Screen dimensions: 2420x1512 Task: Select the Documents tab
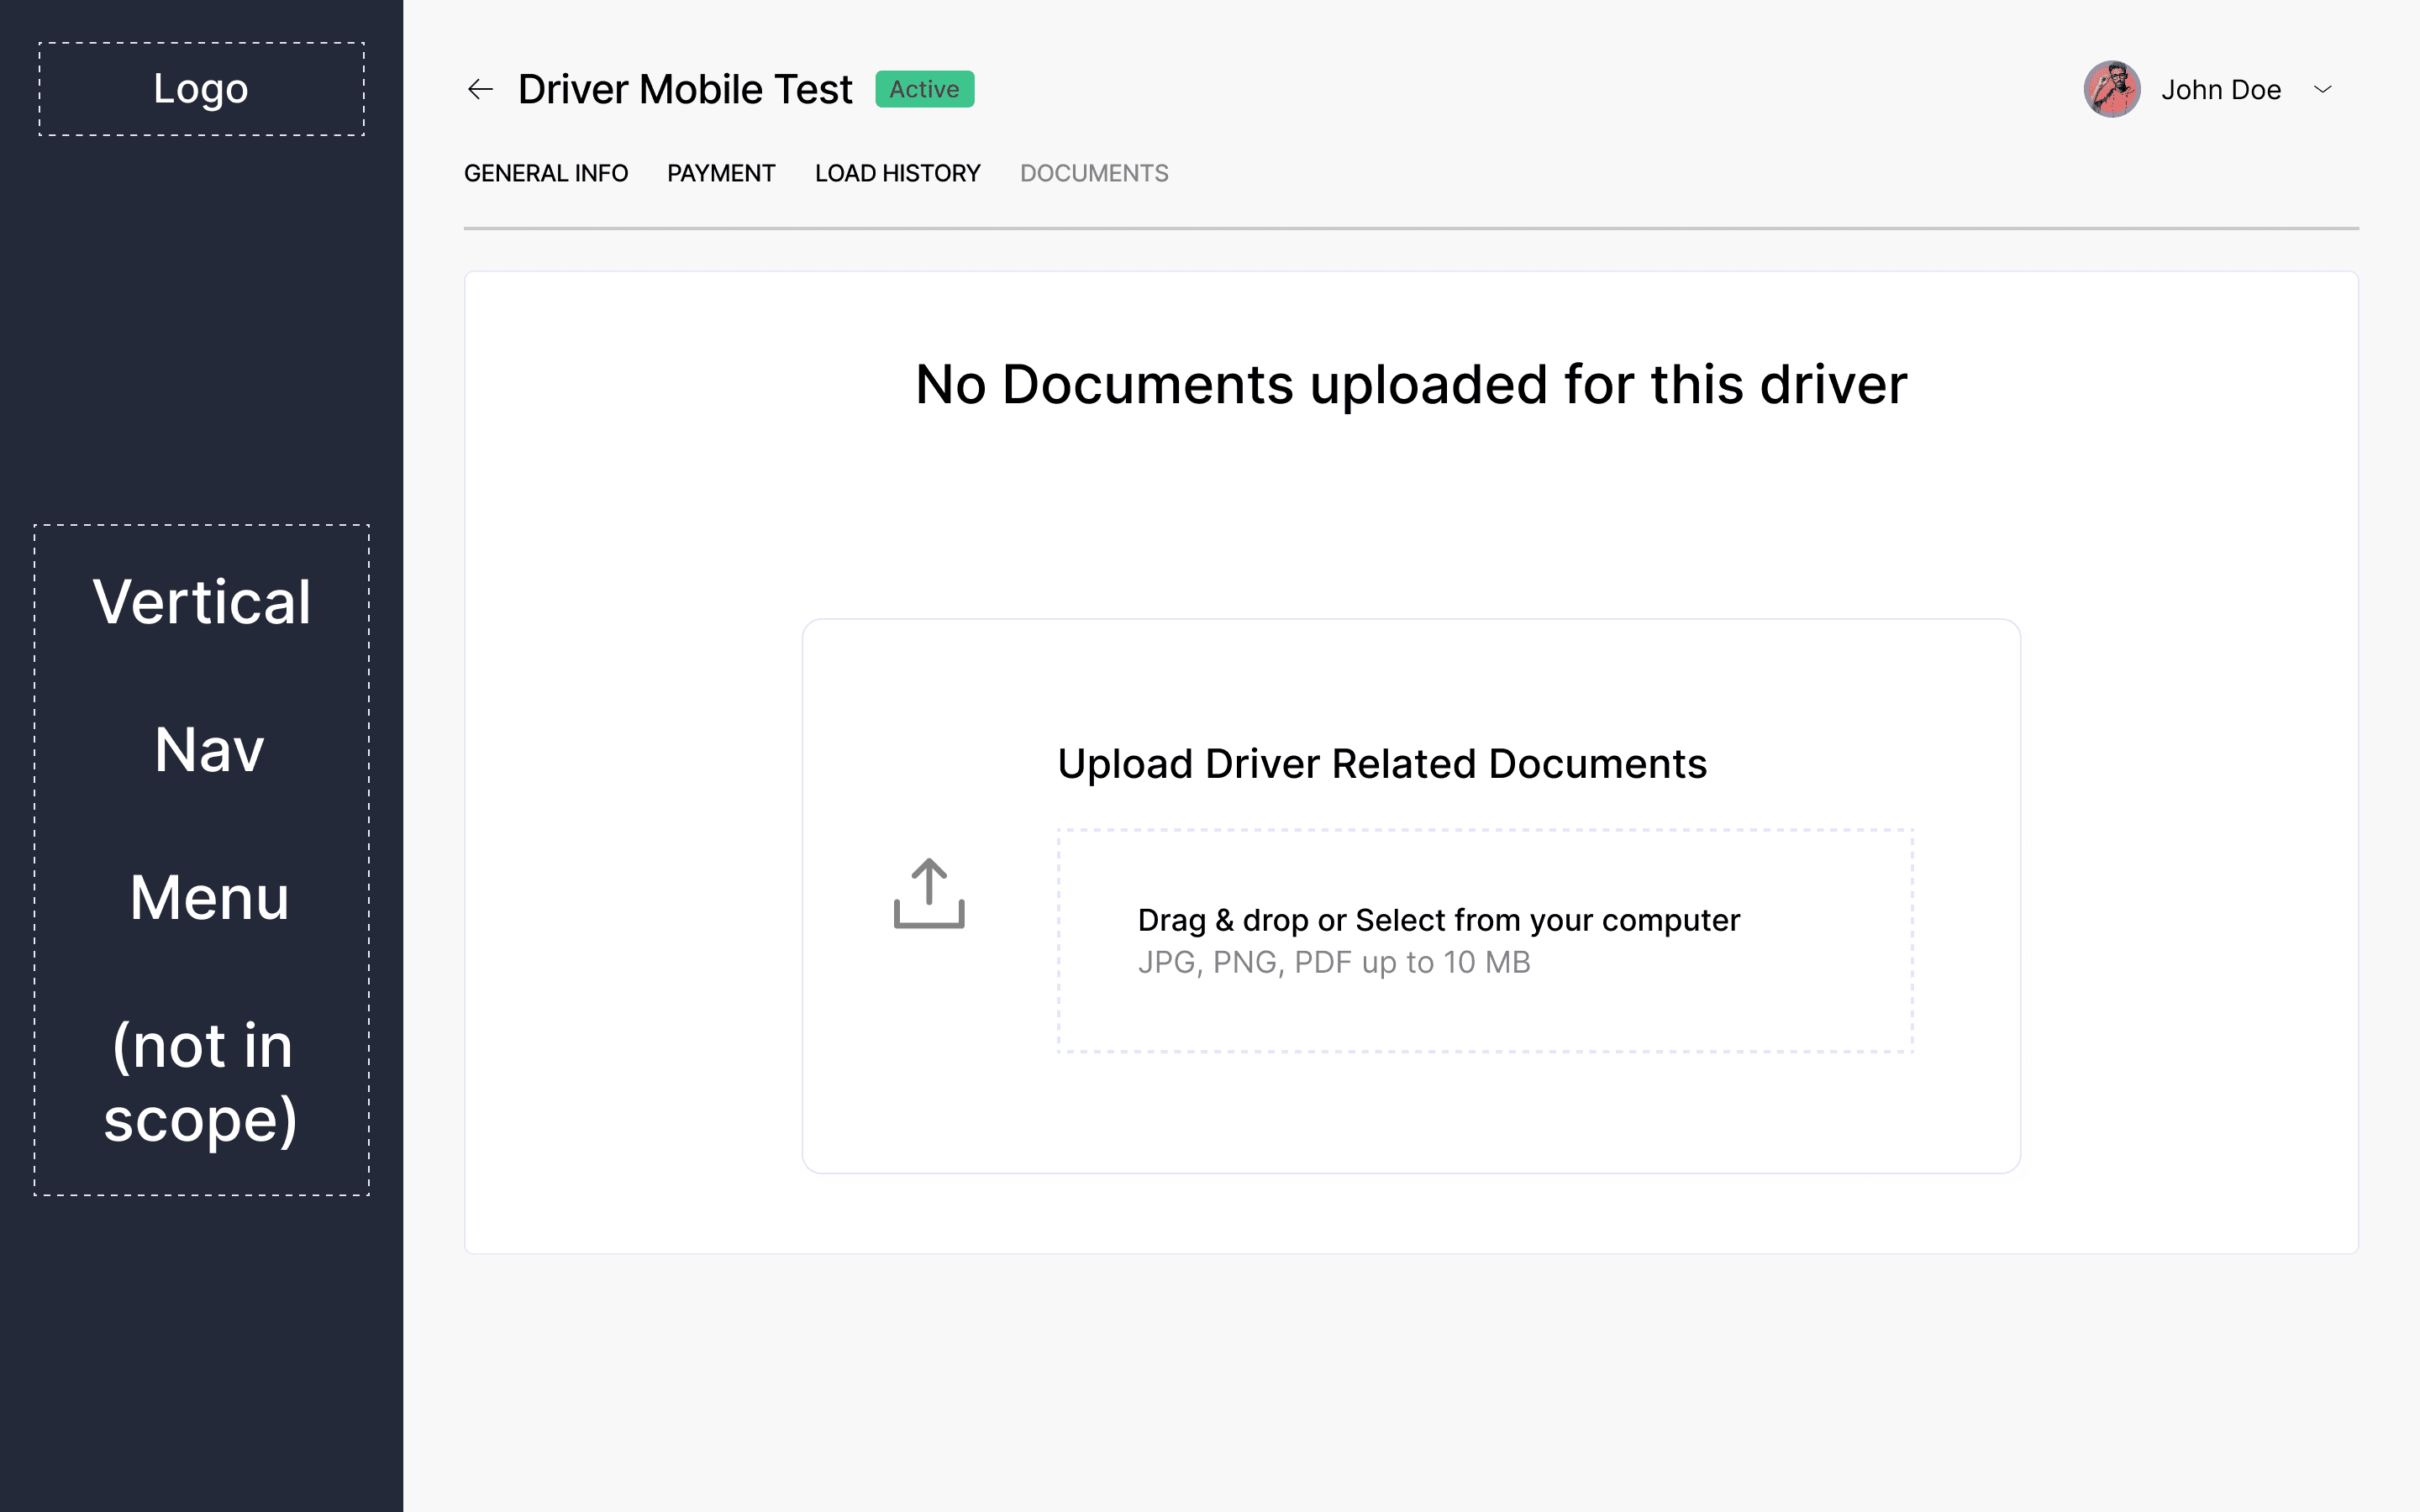point(1094,174)
